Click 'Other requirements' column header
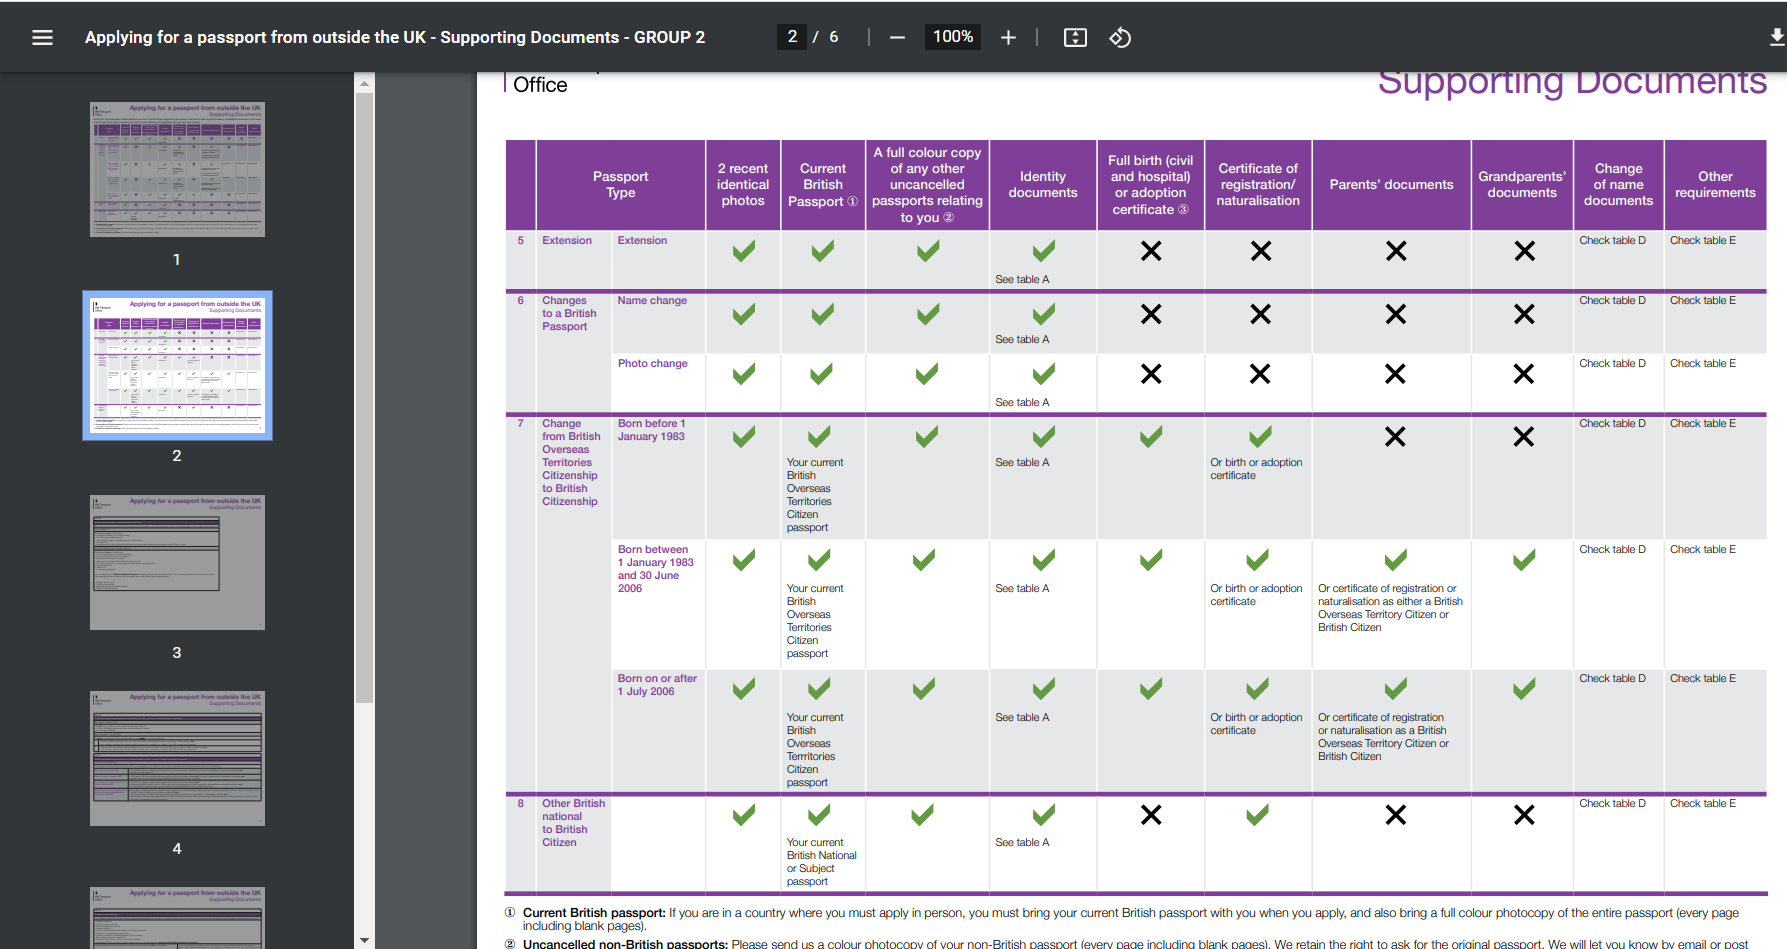 pos(1715,184)
